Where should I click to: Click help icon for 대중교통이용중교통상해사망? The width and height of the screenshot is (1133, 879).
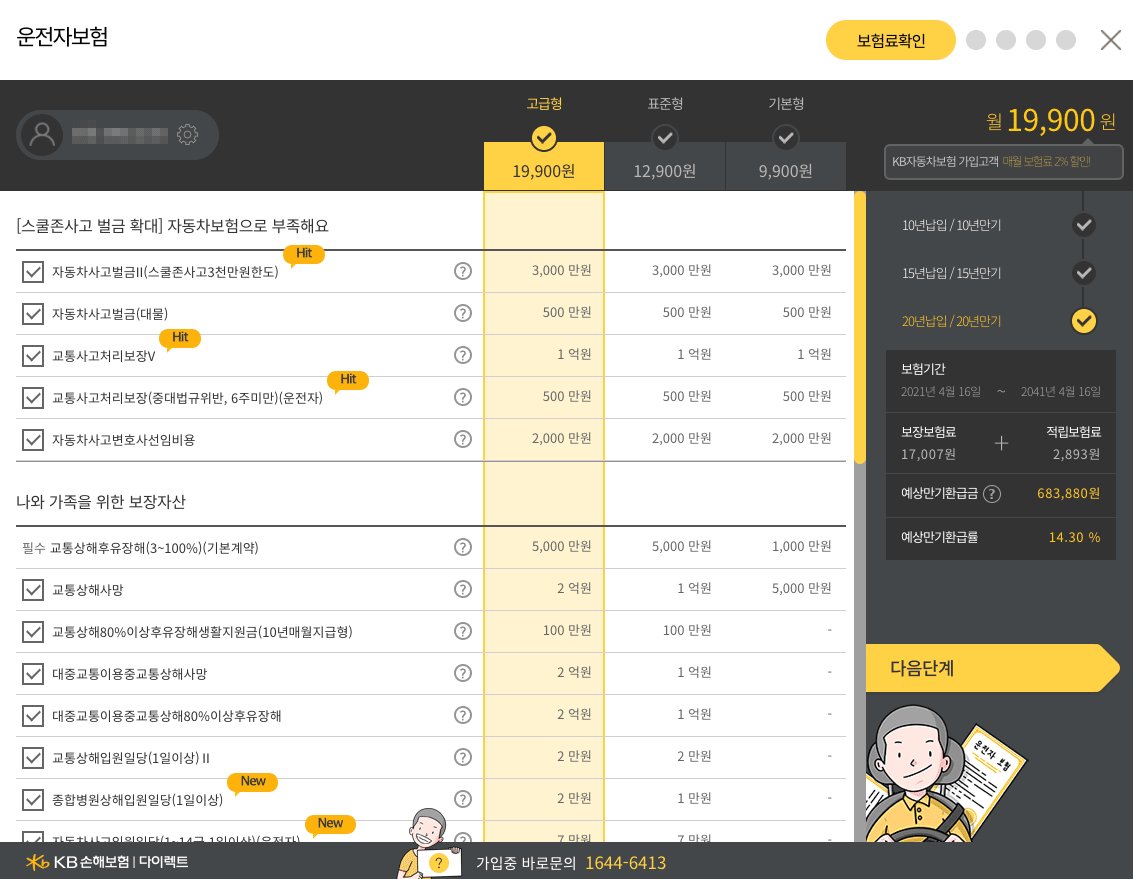coord(462,673)
